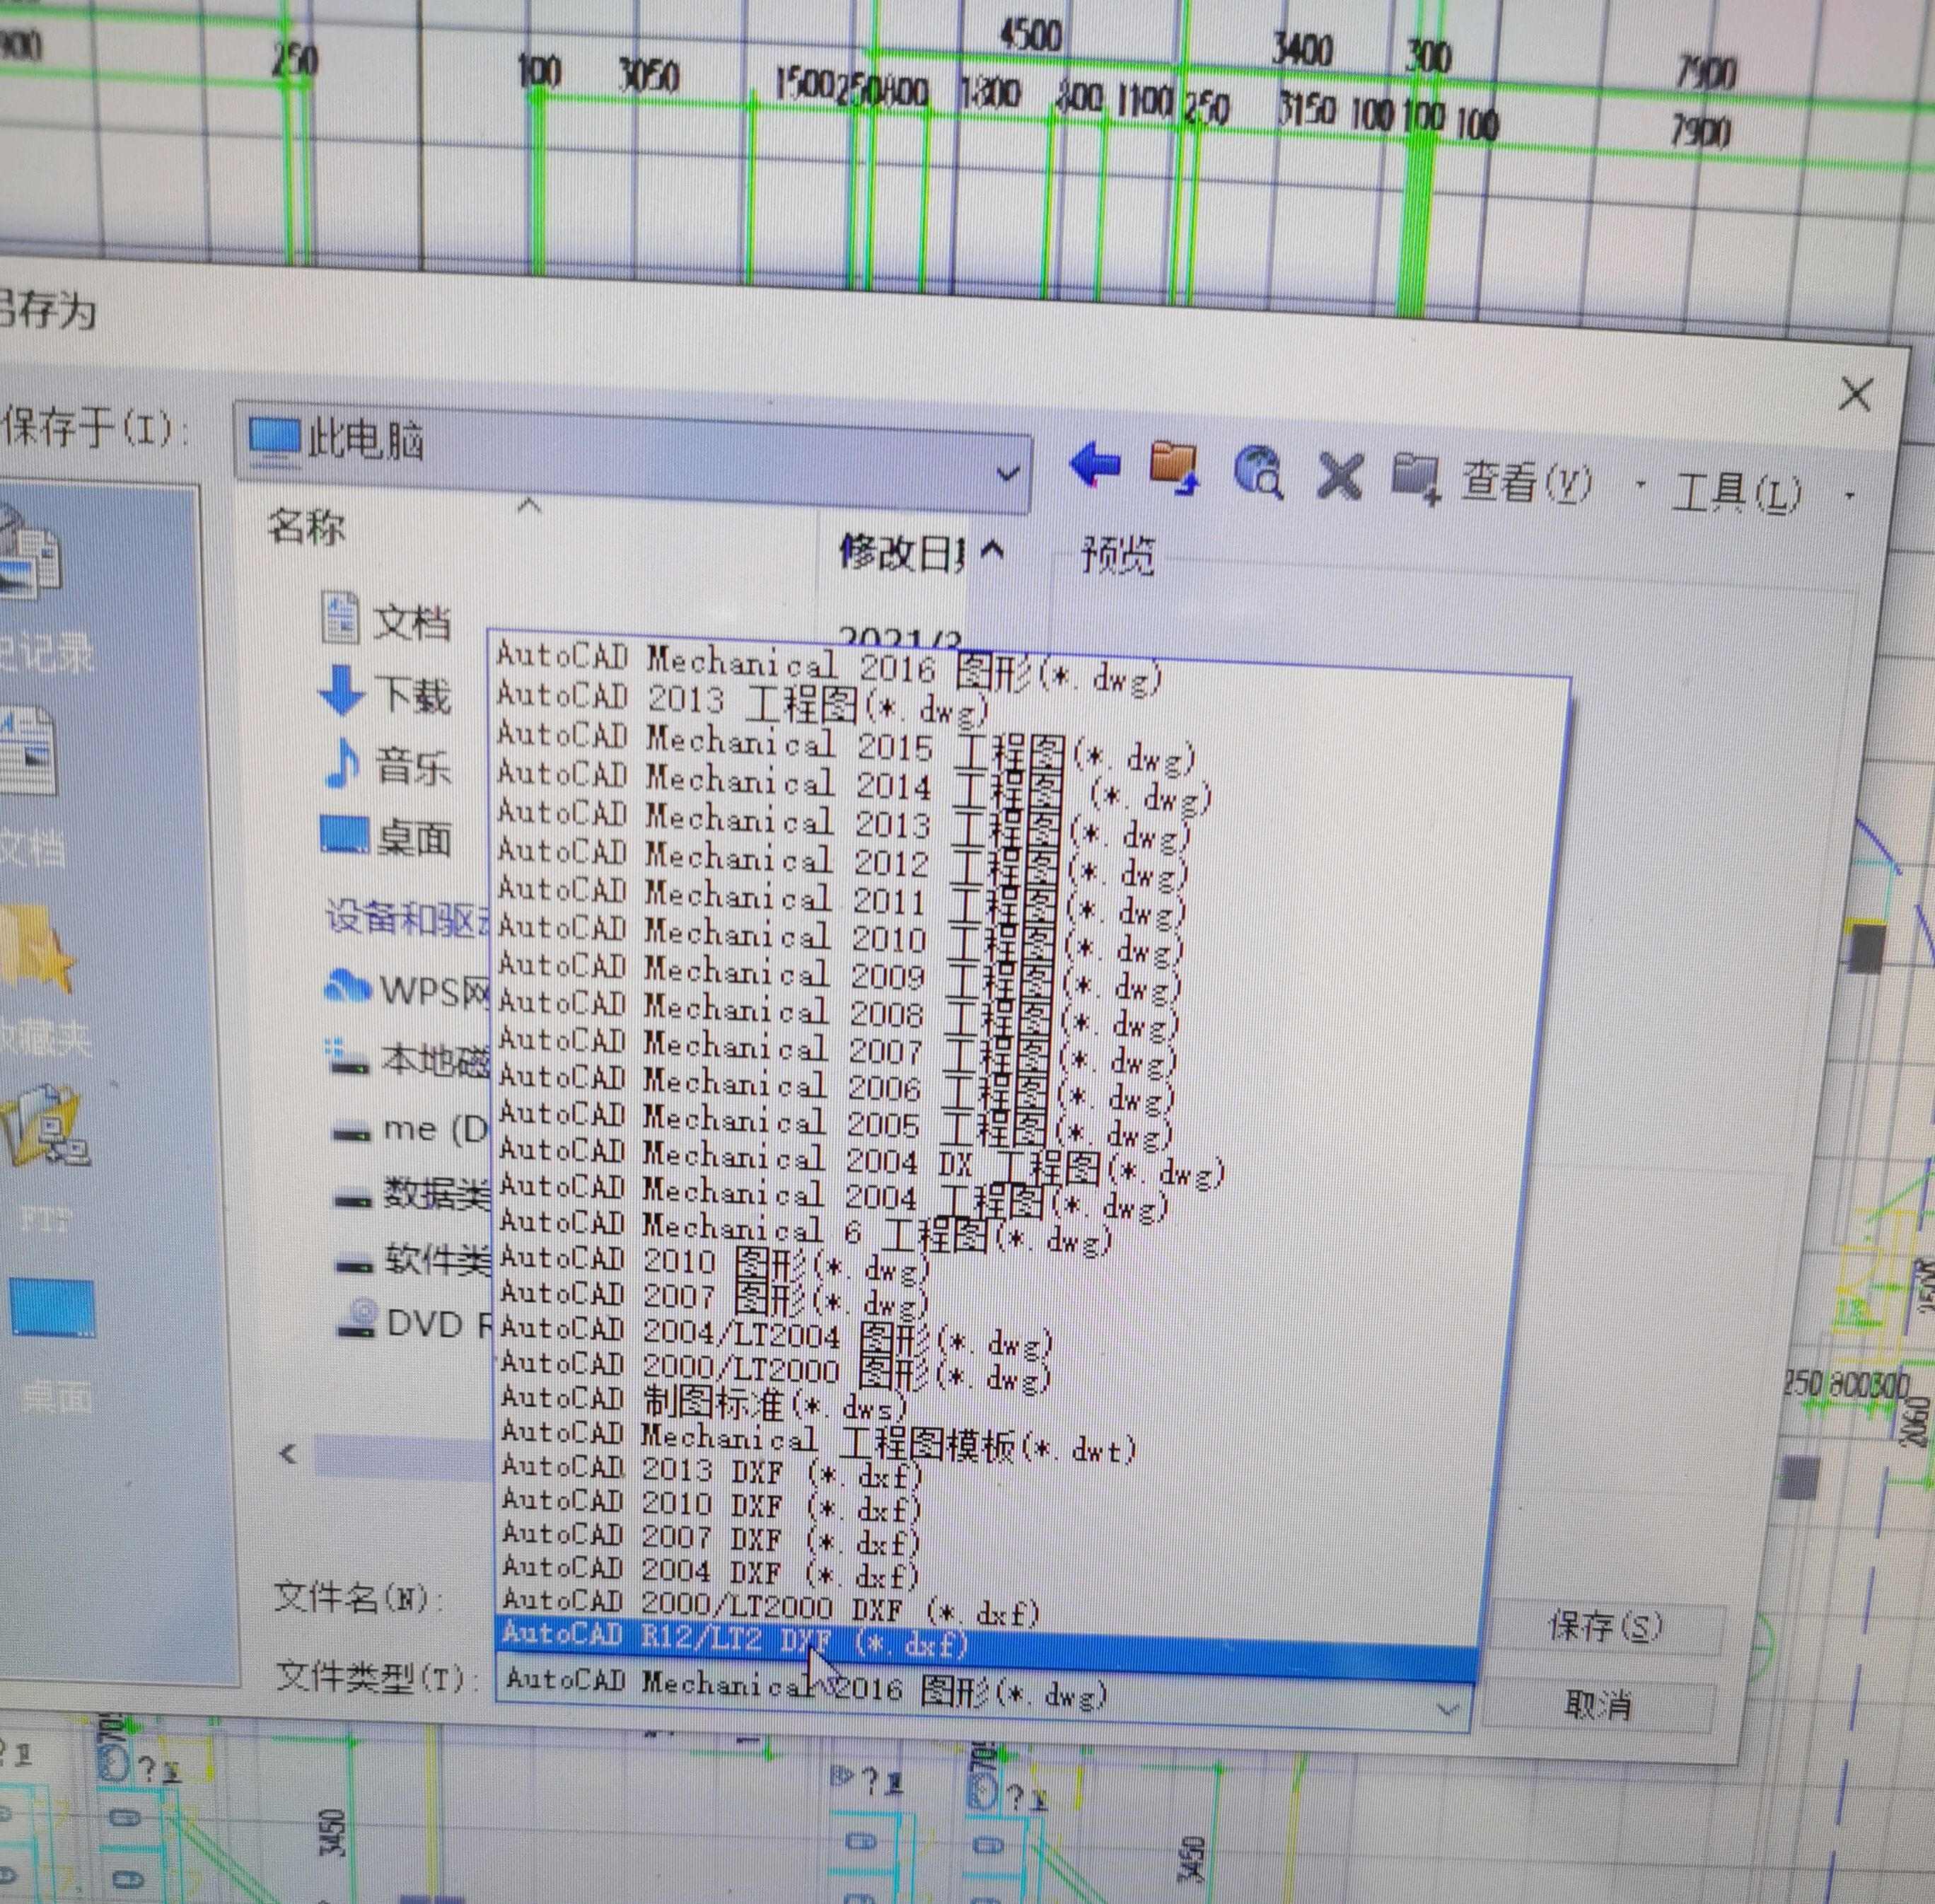Open the 工具(L) menu
This screenshot has width=1935, height=1904.
click(1737, 493)
